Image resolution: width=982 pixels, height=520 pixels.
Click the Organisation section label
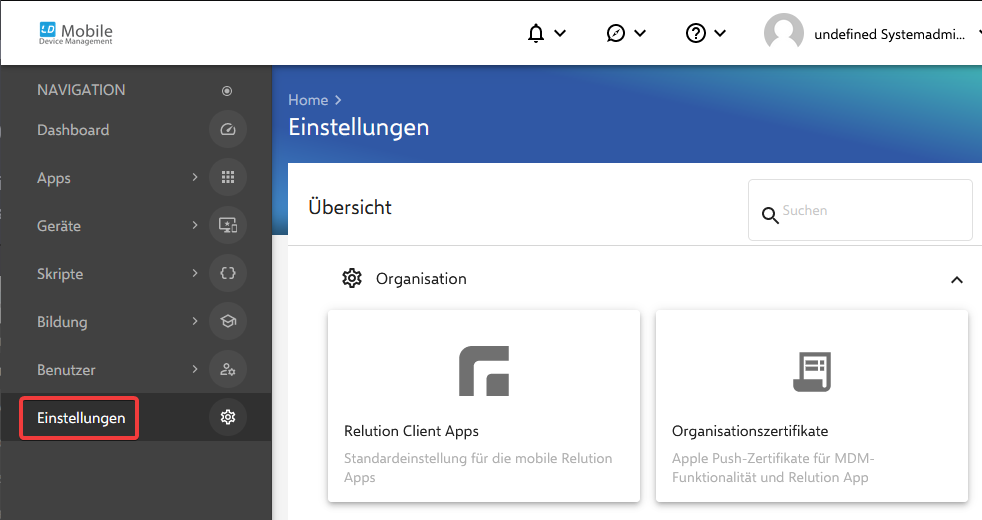tap(421, 279)
